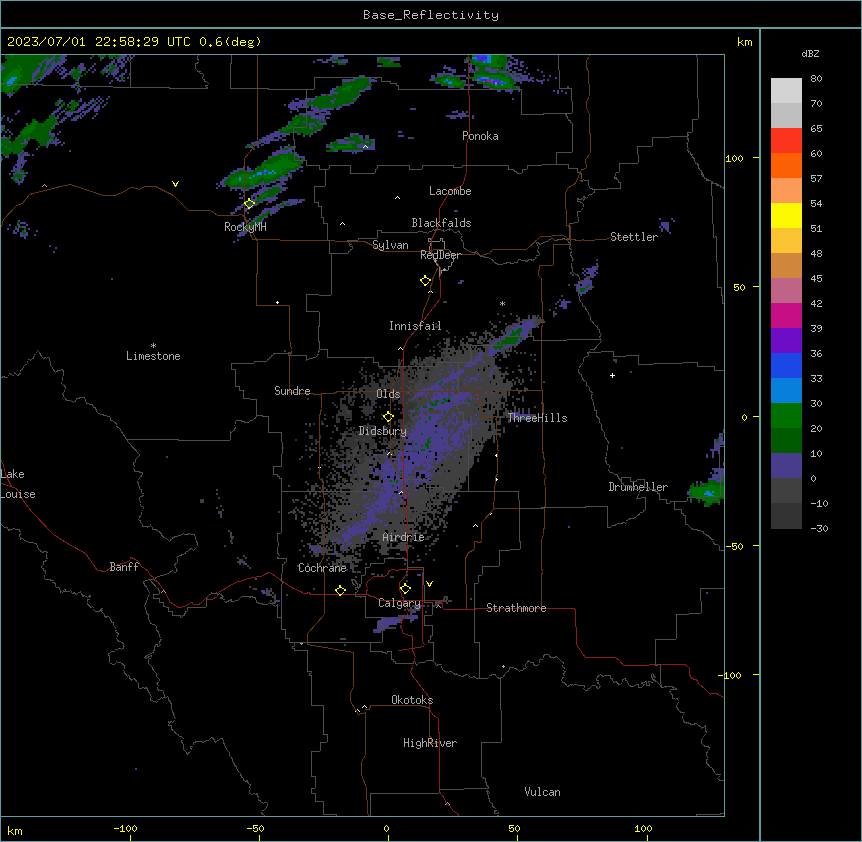
Task: Click the Ponoka city label
Action: [480, 136]
